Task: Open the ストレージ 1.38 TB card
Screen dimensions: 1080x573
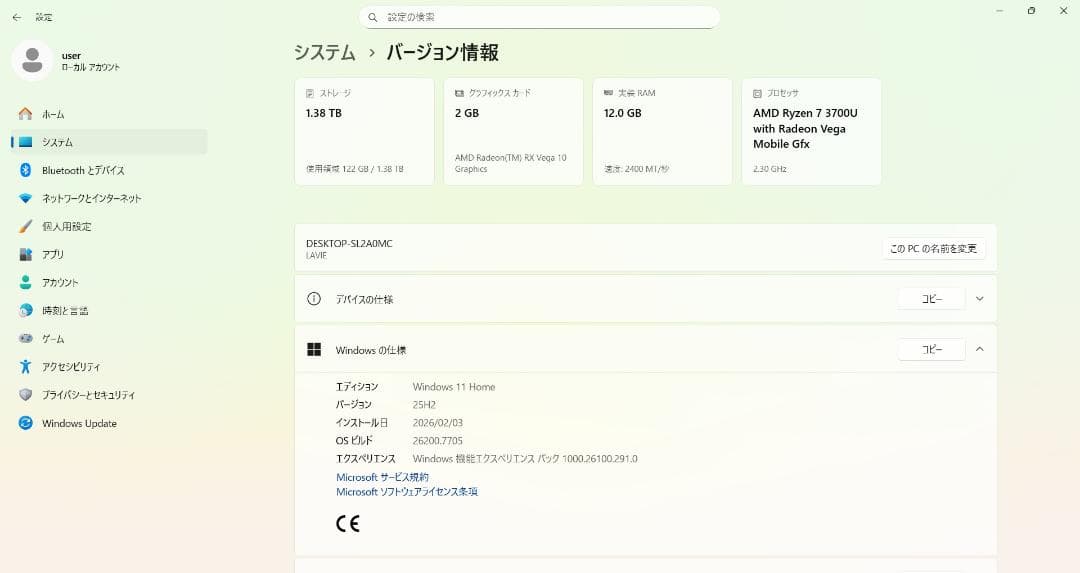Action: click(364, 131)
